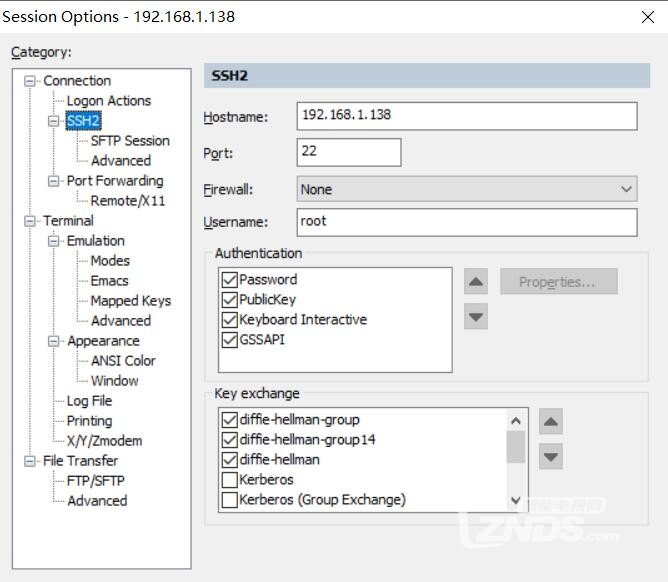Open Advanced under Emulation
668x582 pixels.
(121, 321)
